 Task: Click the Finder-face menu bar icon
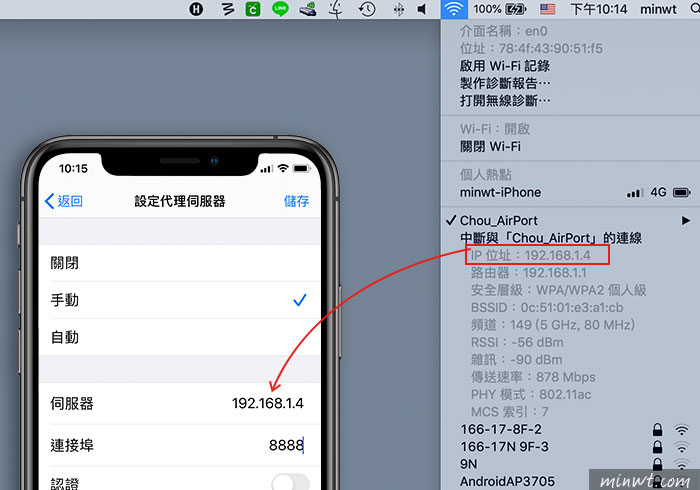336,9
